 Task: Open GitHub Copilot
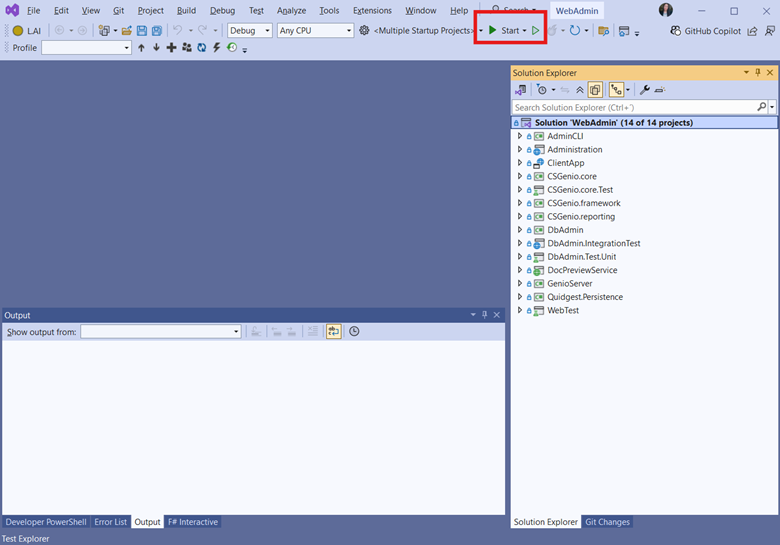pos(705,31)
